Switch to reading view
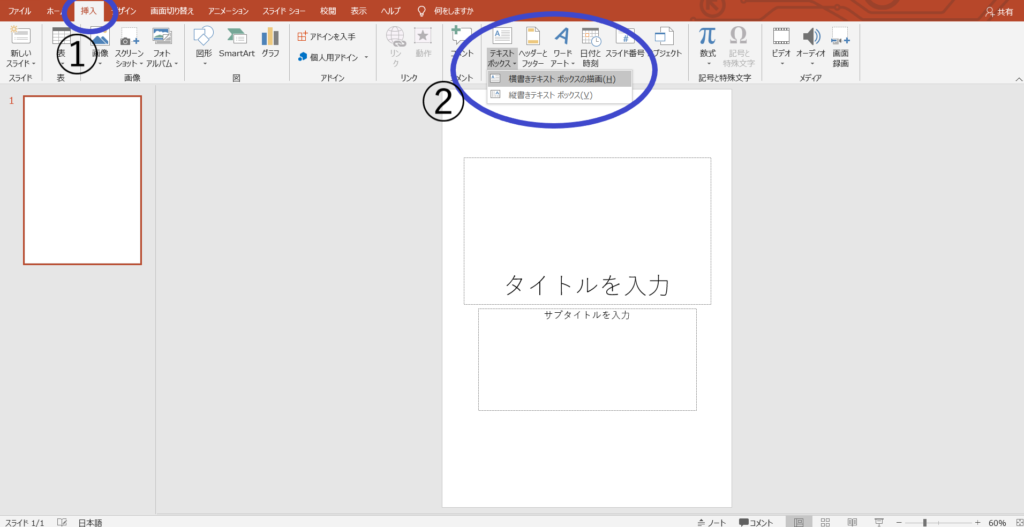The image size is (1024, 527). pyautogui.click(x=852, y=522)
